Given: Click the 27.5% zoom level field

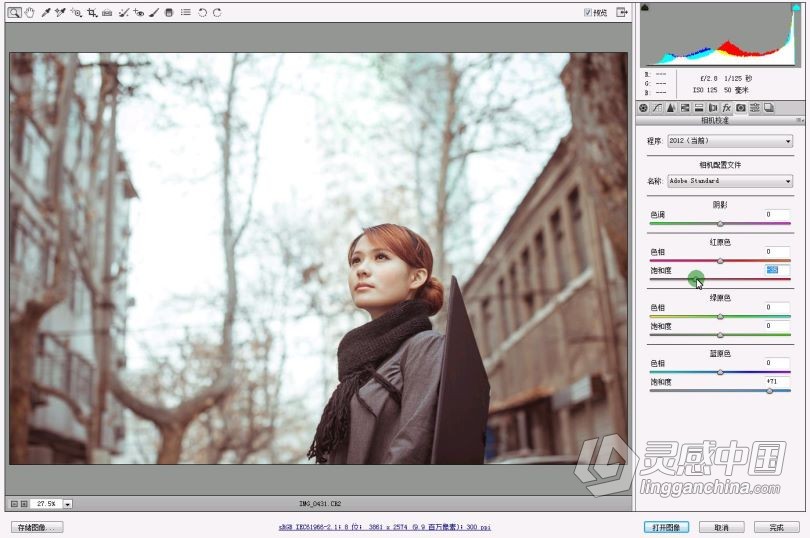Looking at the screenshot, I should pos(46,503).
